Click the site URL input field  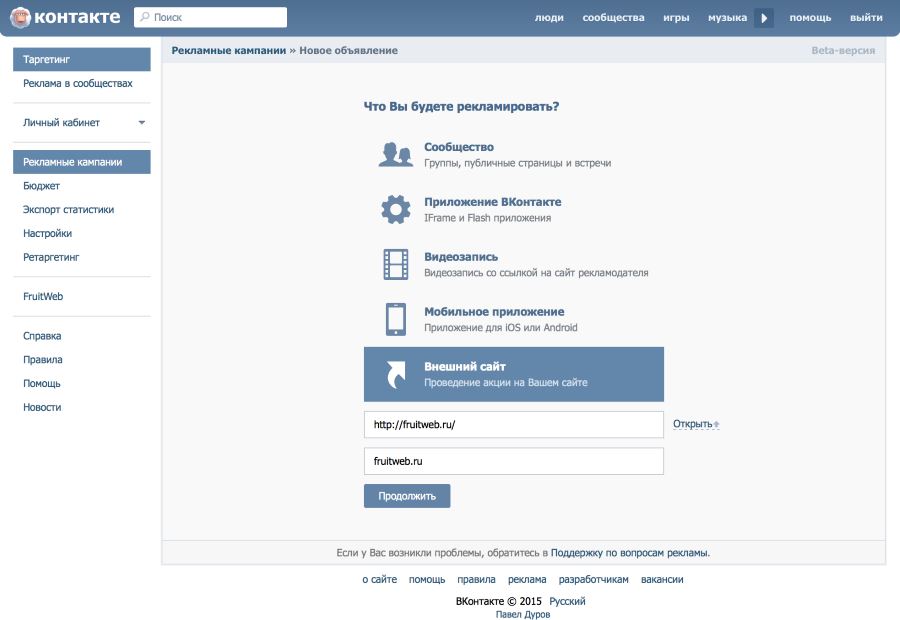[x=513, y=424]
